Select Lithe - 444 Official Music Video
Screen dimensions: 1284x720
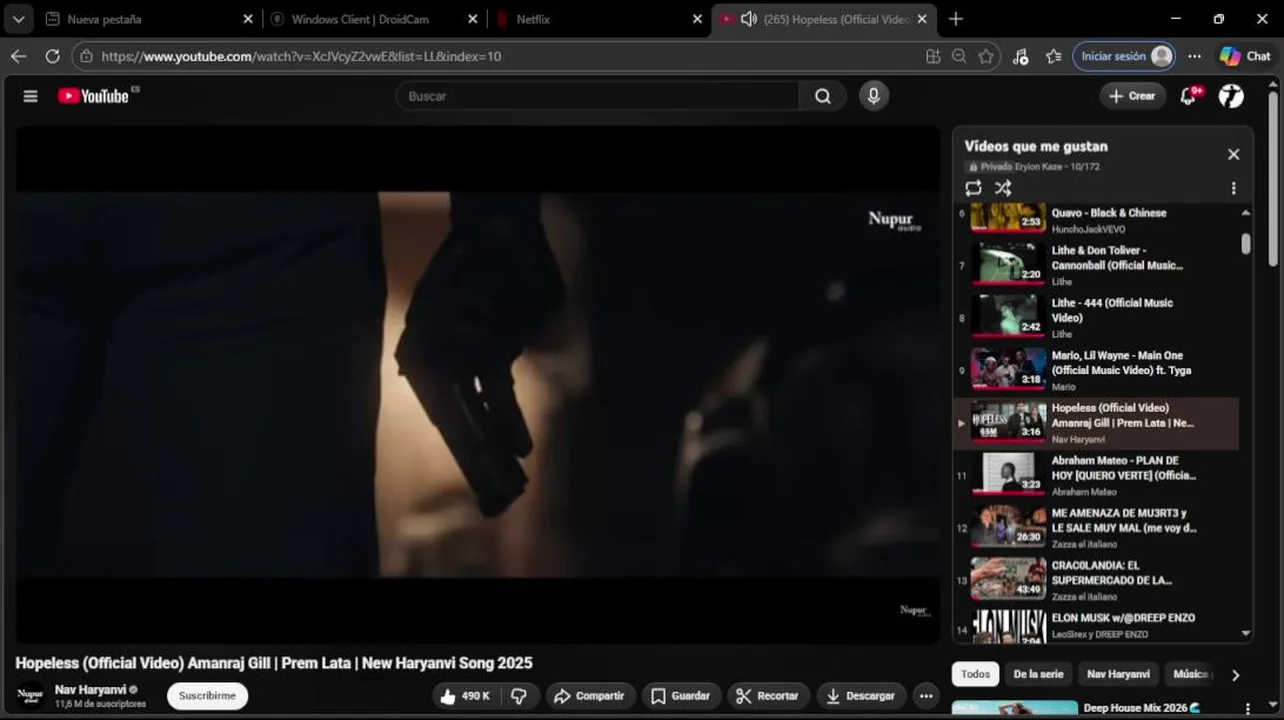point(1096,317)
